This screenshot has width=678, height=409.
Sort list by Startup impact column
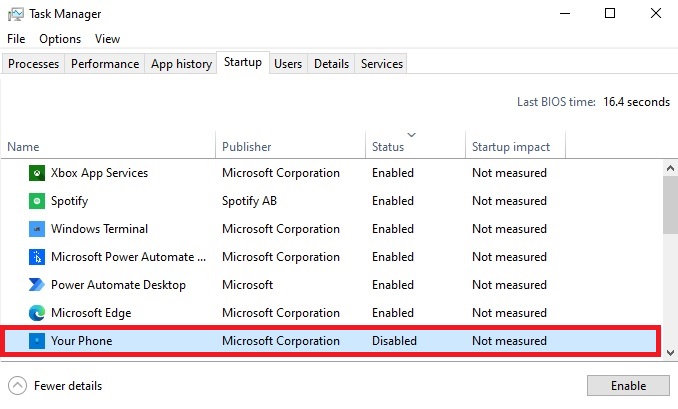point(511,147)
